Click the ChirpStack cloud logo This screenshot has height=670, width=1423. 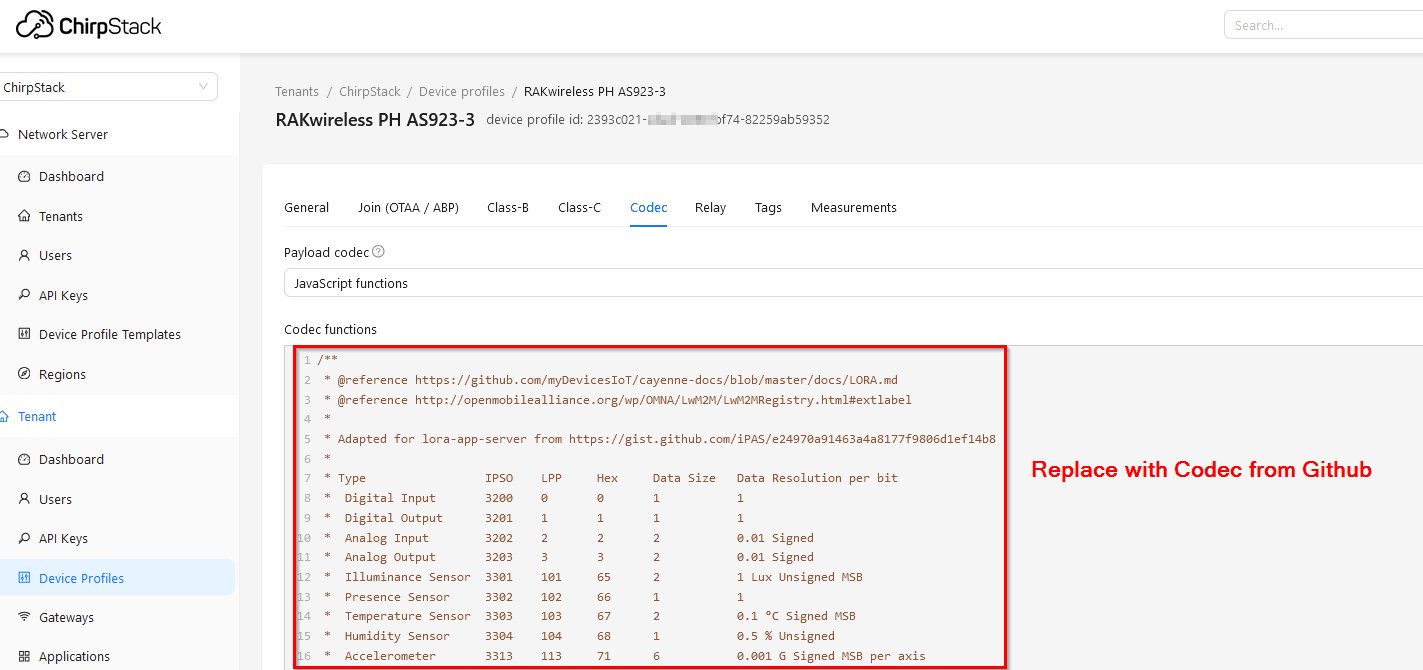pos(34,25)
